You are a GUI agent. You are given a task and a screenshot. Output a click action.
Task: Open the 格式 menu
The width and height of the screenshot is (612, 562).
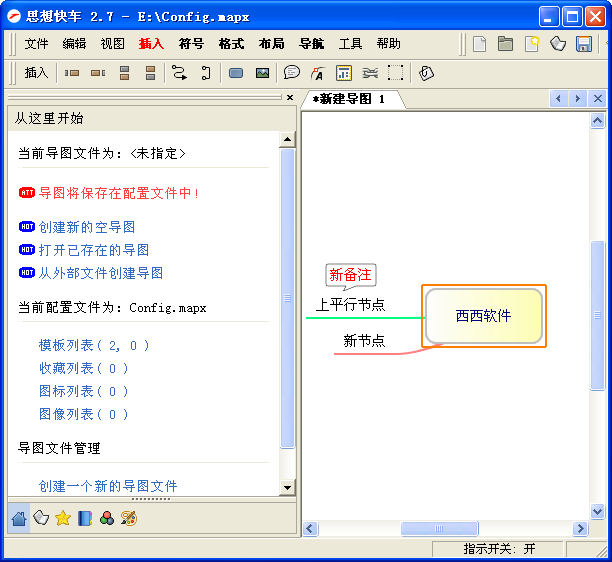(x=231, y=44)
